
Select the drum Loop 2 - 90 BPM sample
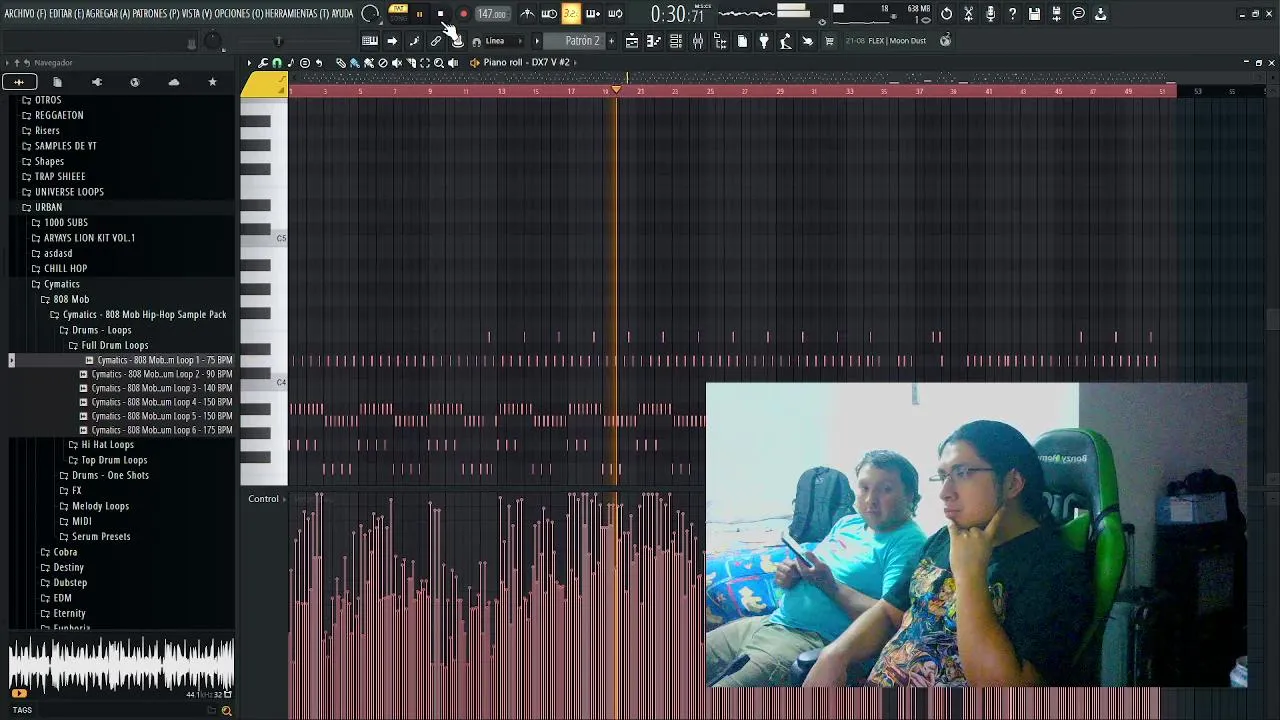click(156, 374)
